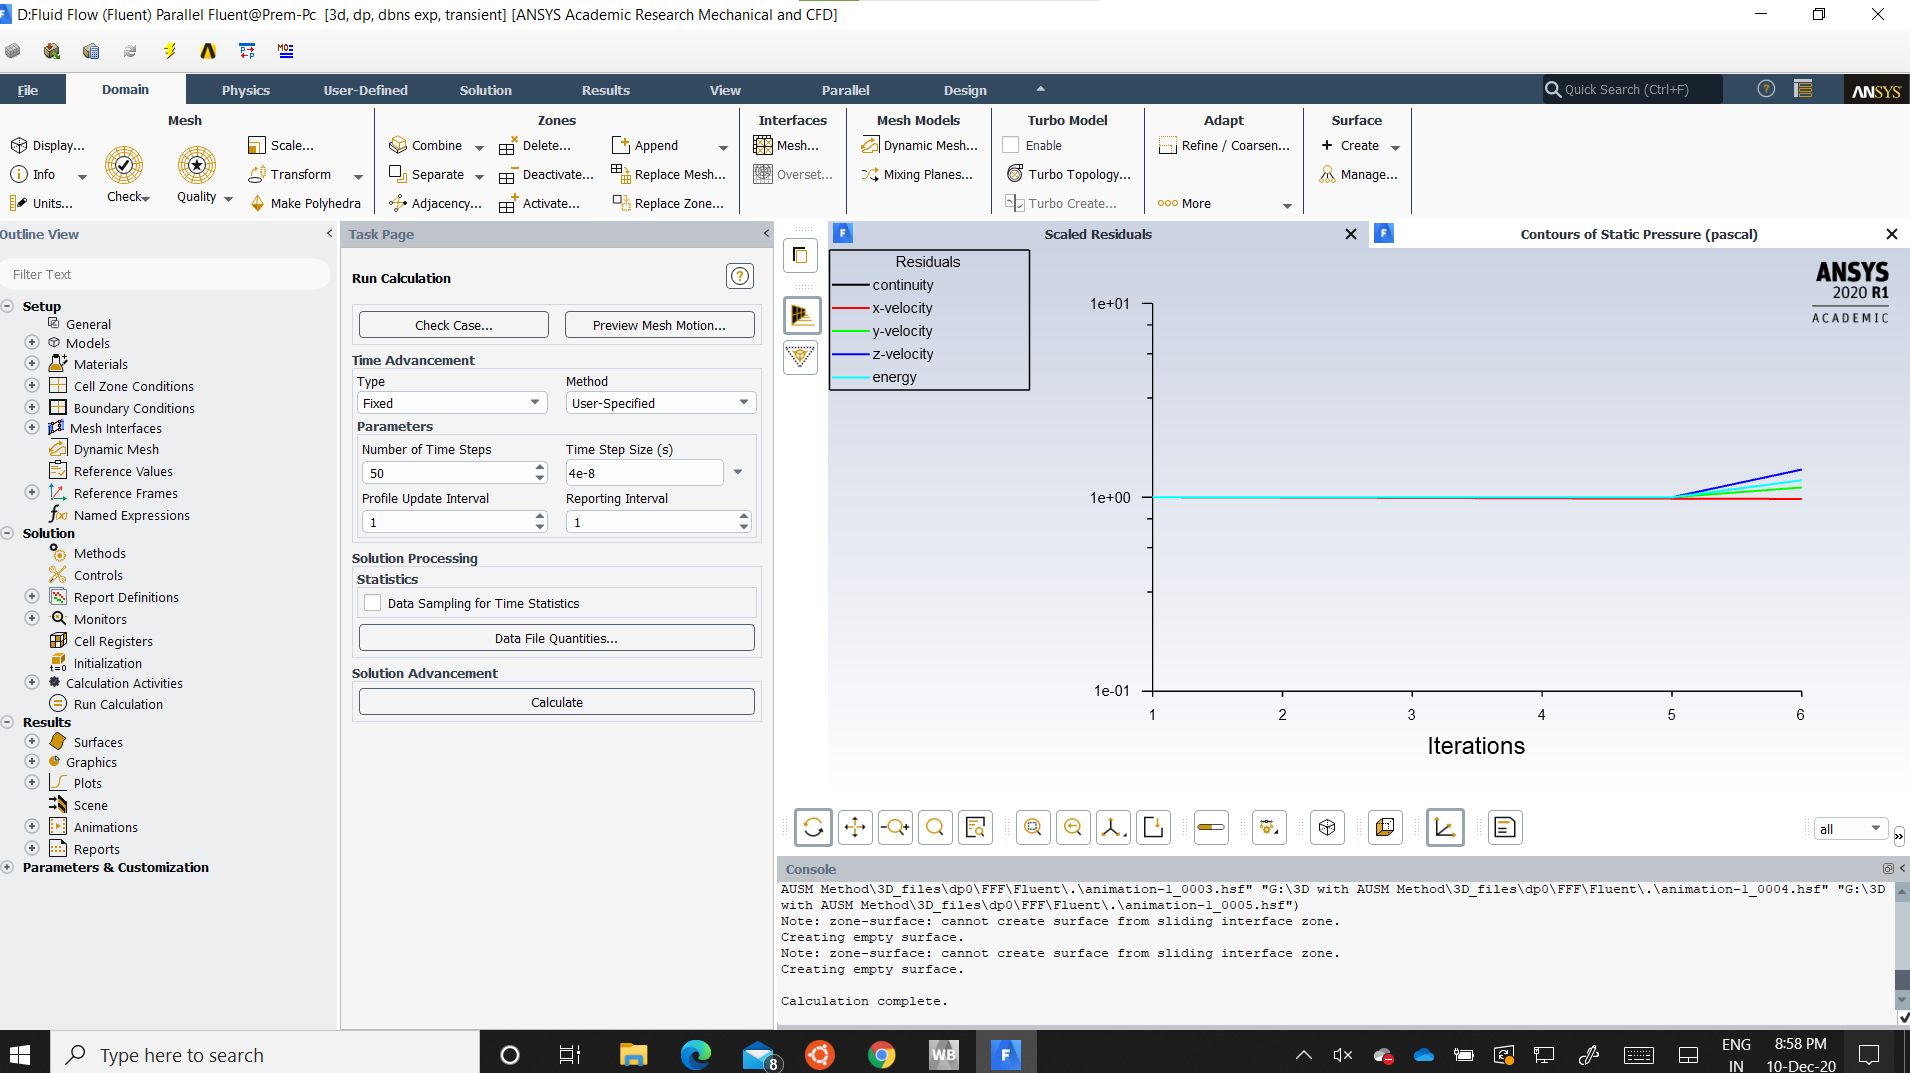
Task: Open Microsoft Edge from taskbar
Action: tap(695, 1054)
